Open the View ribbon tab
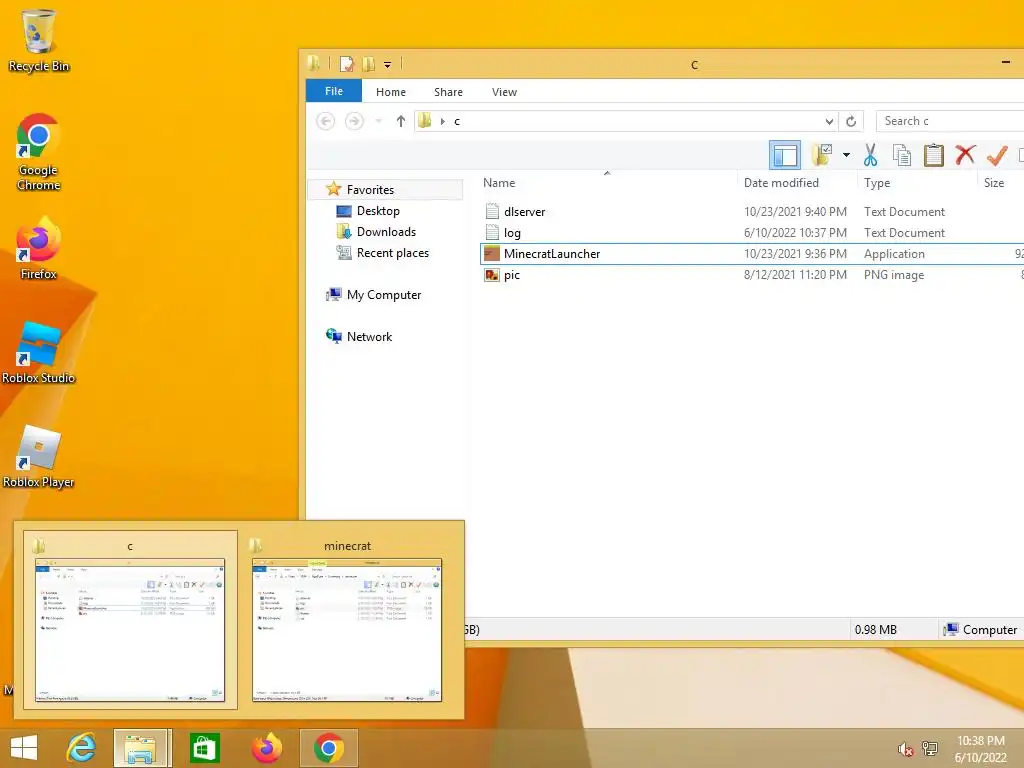This screenshot has width=1024, height=768. coord(504,92)
